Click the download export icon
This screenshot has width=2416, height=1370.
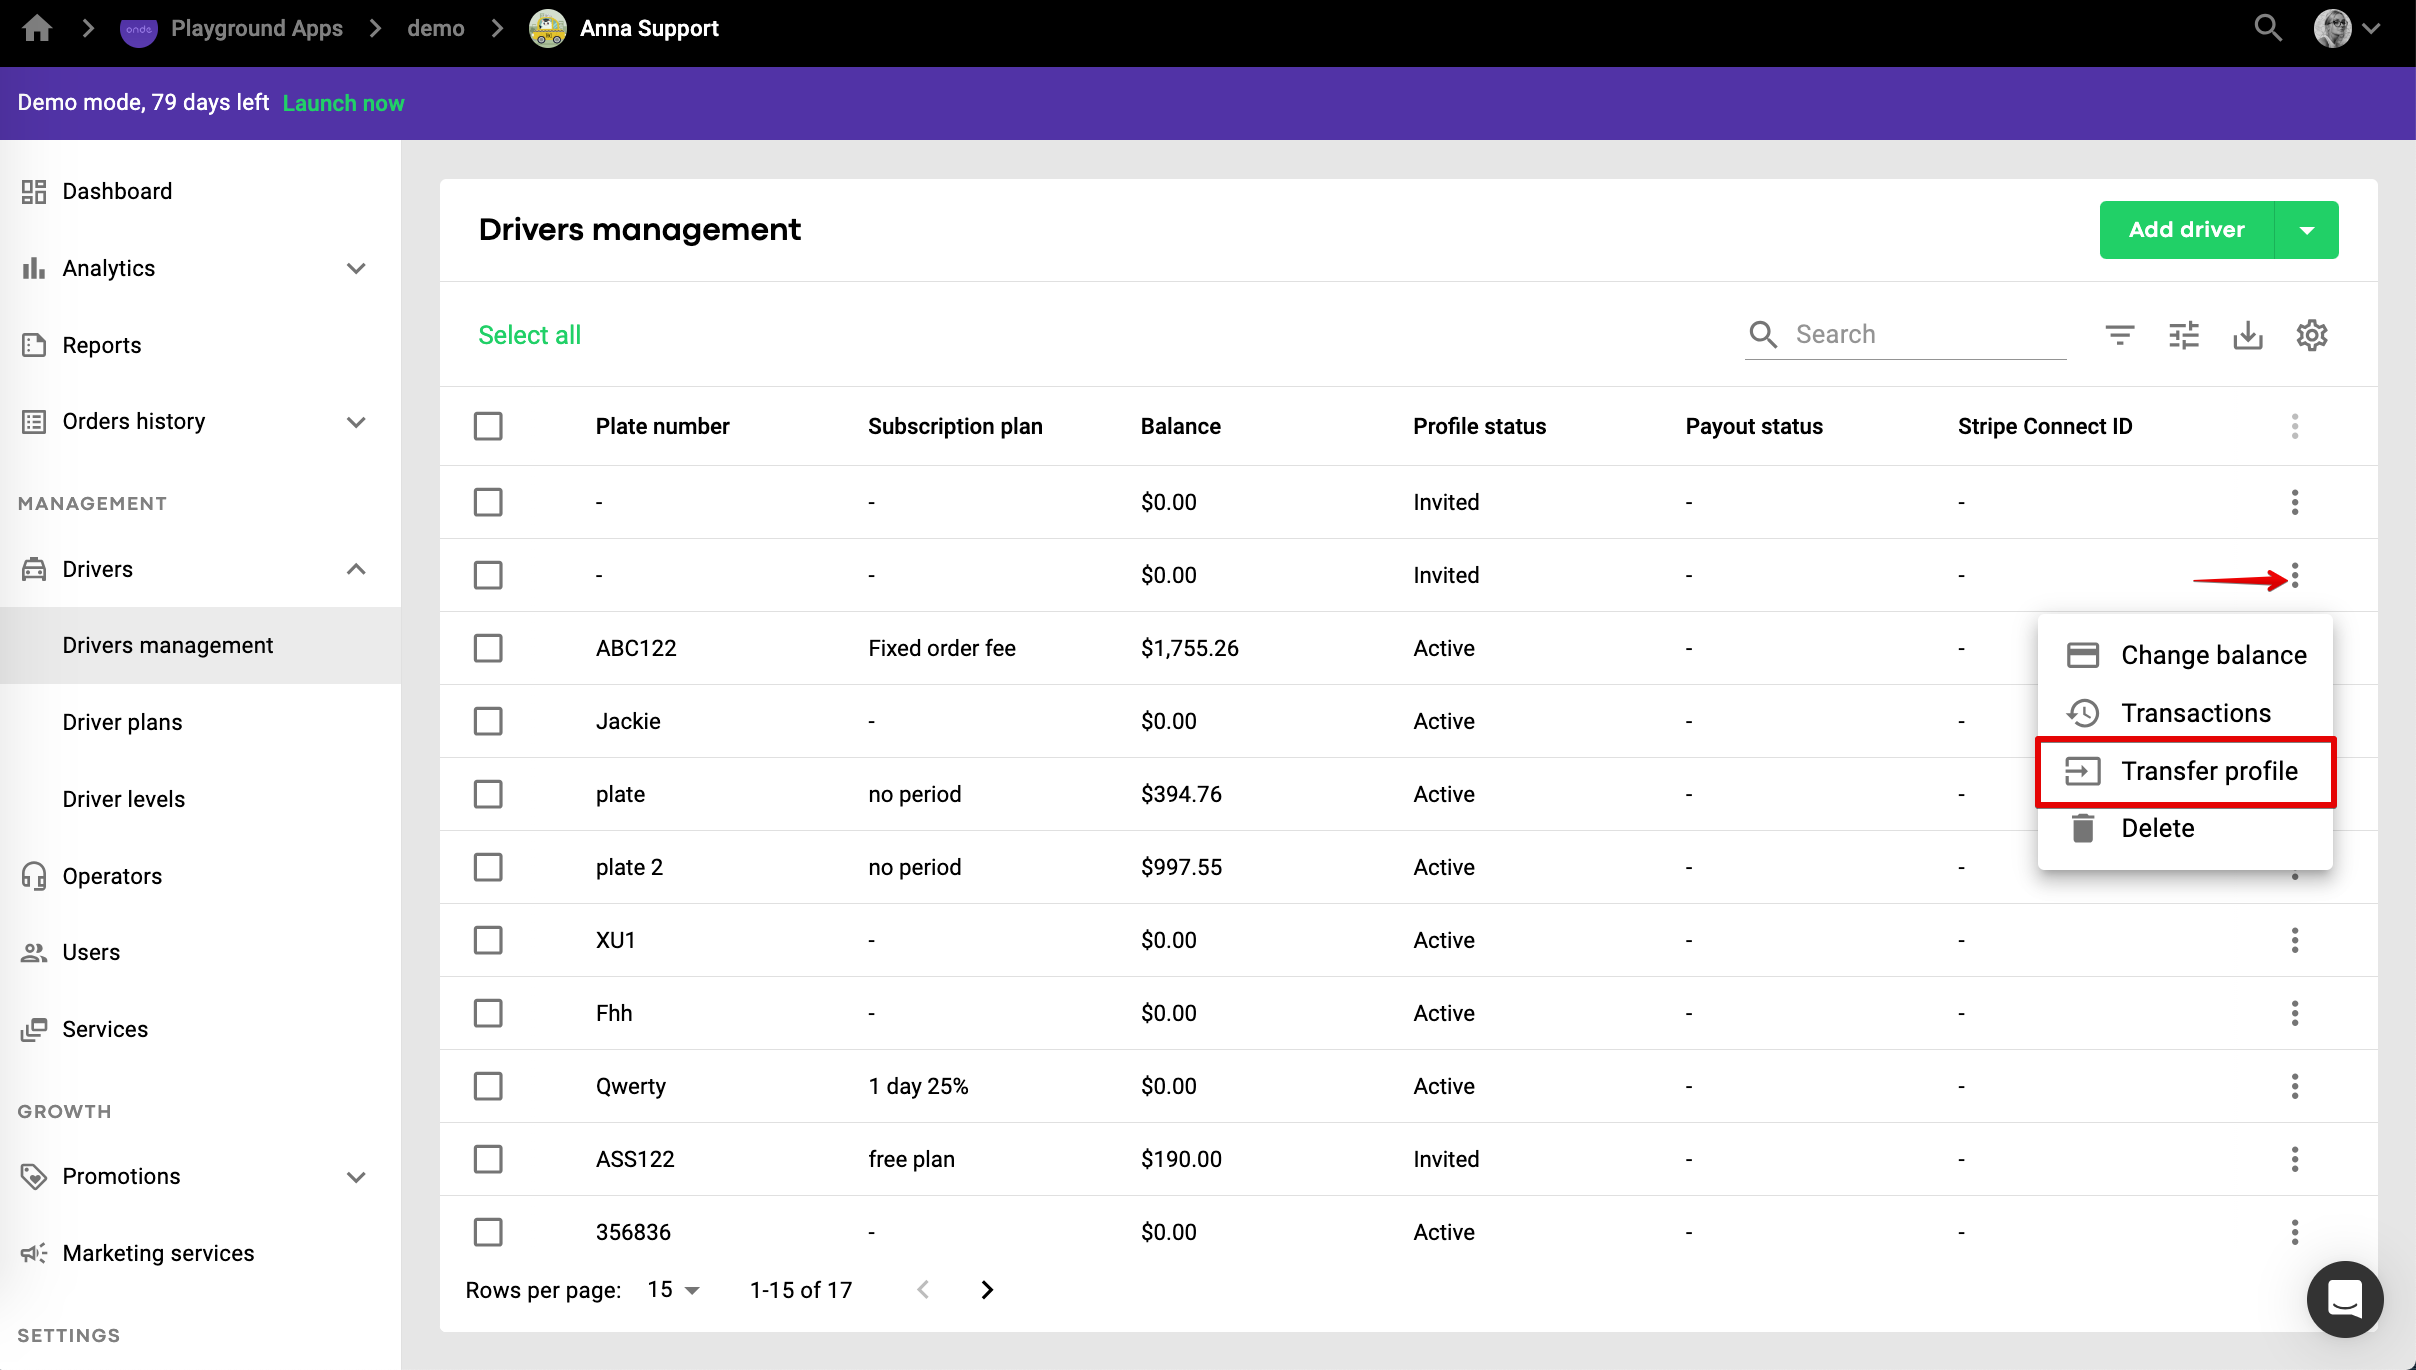(x=2247, y=335)
